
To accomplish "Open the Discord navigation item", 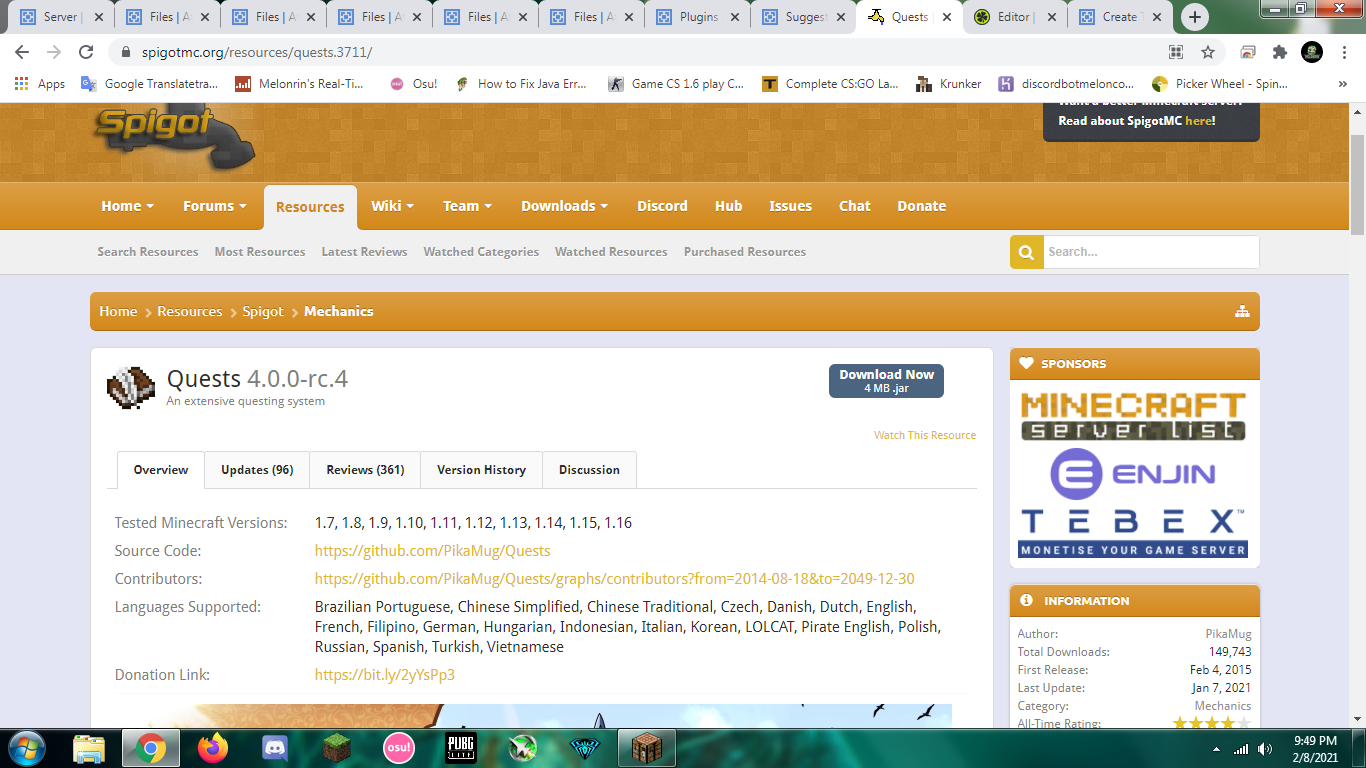I will click(662, 206).
